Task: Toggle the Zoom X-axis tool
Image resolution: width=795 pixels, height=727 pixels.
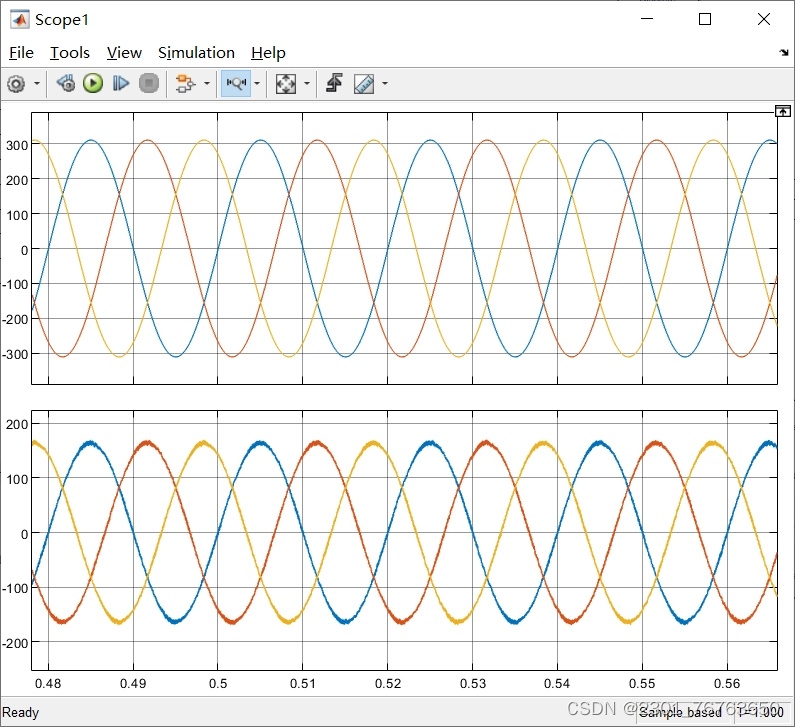Action: 236,84
